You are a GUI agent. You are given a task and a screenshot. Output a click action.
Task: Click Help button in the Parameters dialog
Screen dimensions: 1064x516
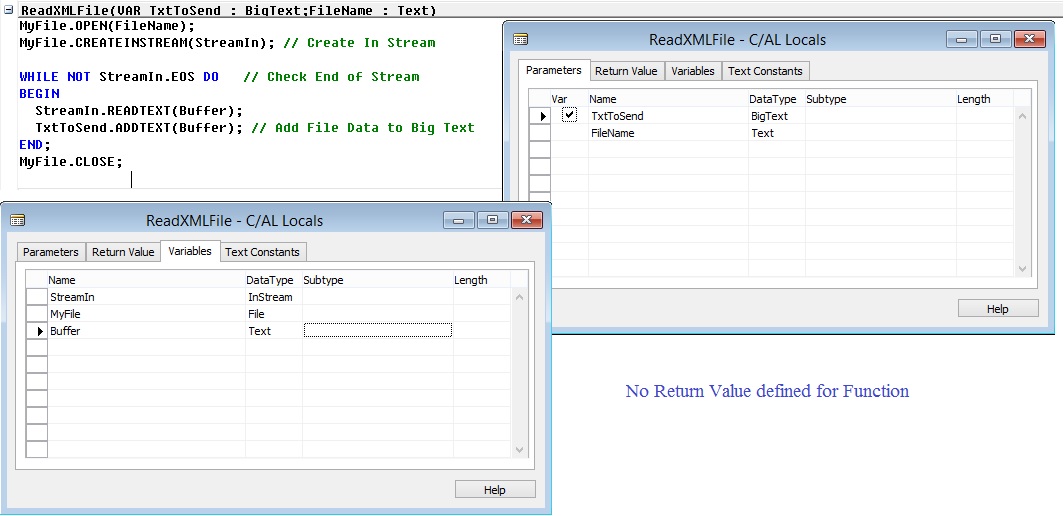coord(998,309)
